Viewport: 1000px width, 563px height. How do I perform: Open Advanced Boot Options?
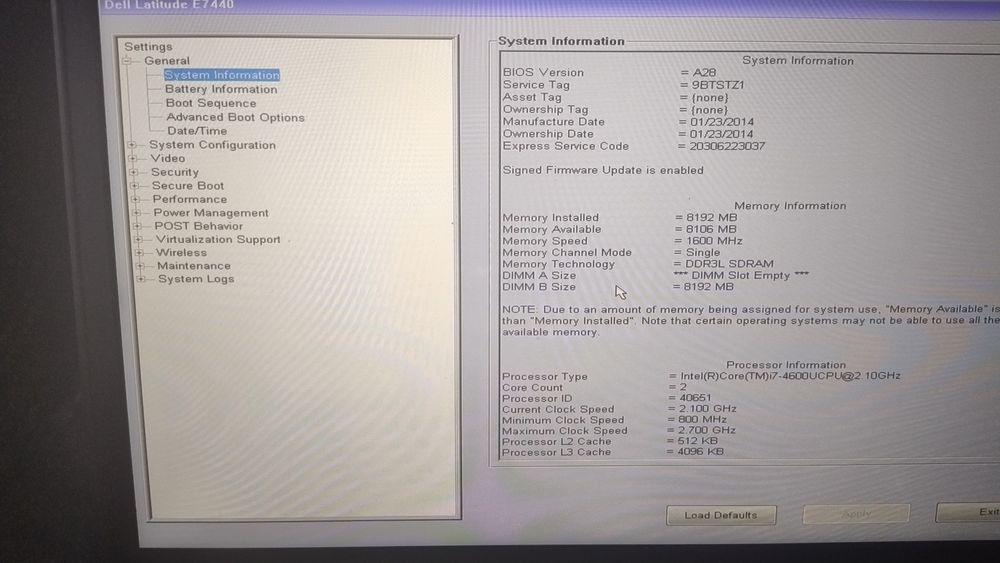click(x=235, y=117)
